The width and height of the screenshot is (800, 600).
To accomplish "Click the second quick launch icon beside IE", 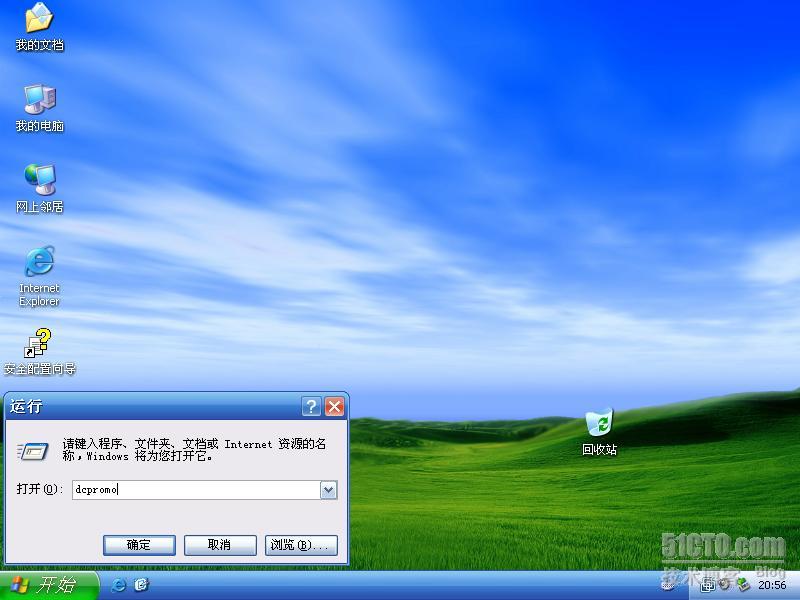I will tap(141, 585).
